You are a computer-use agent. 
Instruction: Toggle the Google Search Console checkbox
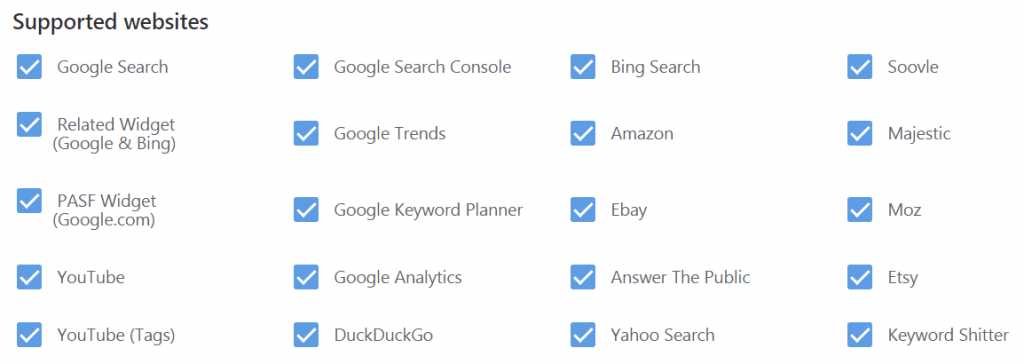tap(306, 67)
